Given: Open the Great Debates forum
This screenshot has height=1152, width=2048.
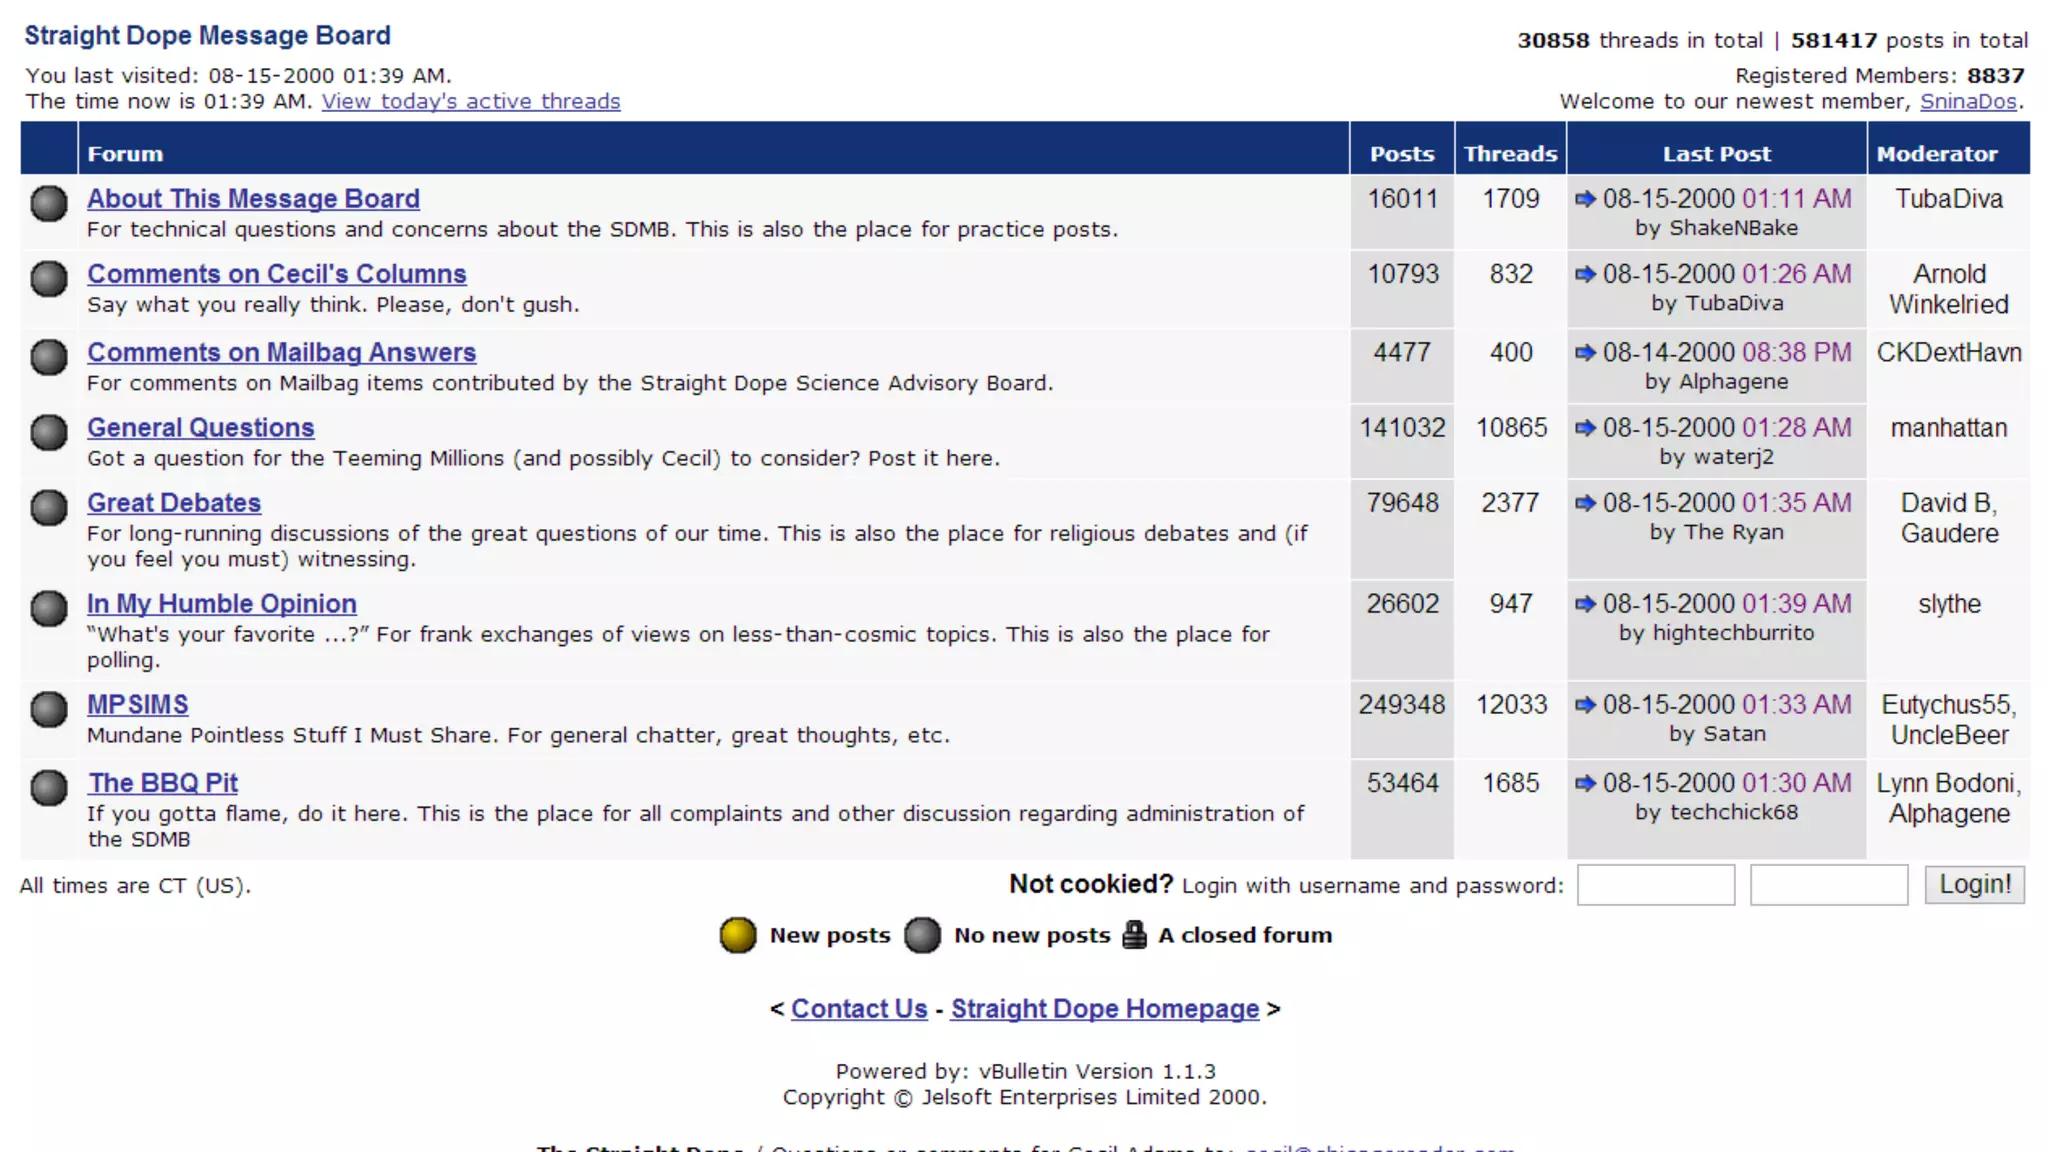Looking at the screenshot, I should click(174, 503).
